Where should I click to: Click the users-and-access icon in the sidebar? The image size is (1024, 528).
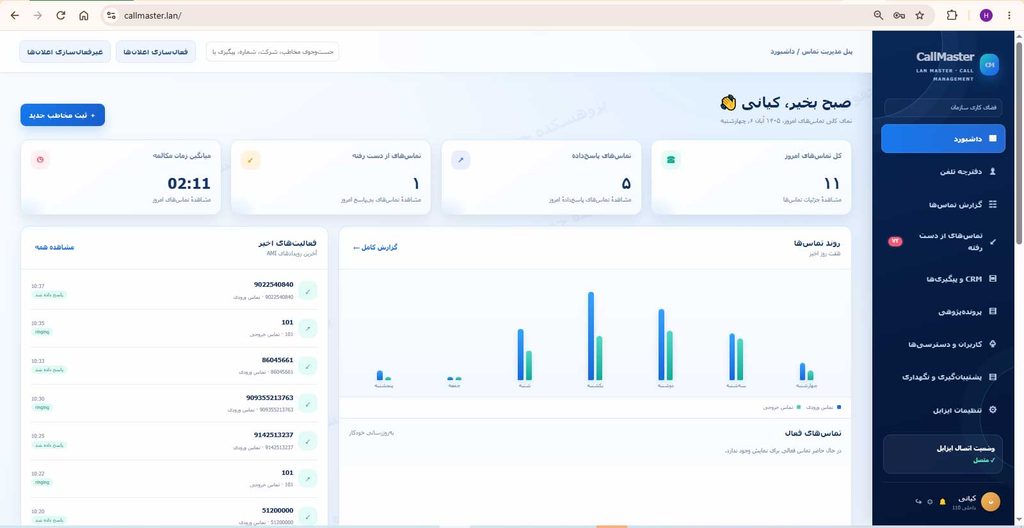pos(993,344)
